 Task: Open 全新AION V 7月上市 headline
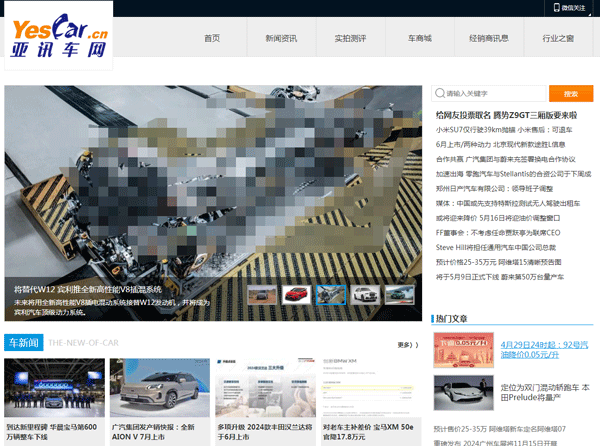click(153, 432)
